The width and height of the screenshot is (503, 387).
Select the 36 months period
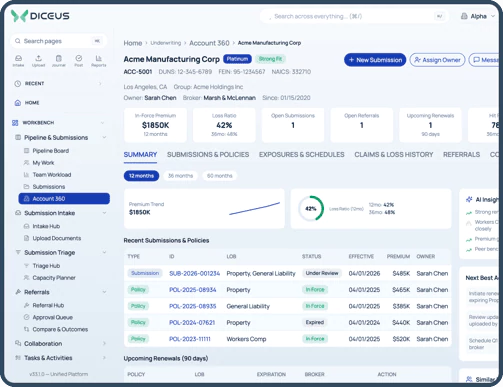(180, 176)
